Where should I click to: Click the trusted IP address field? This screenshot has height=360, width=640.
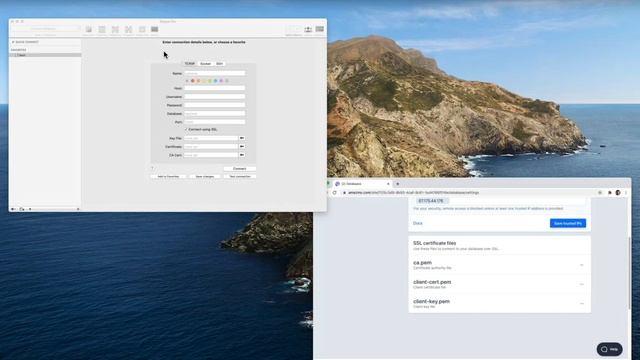[x=499, y=201]
